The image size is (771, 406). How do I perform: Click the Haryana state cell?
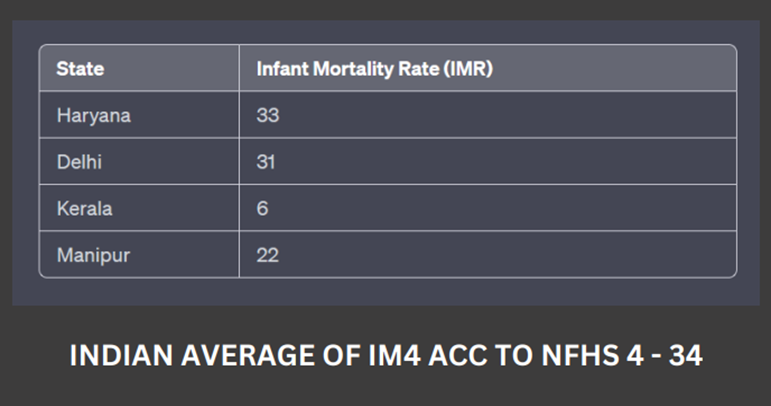[x=93, y=116]
